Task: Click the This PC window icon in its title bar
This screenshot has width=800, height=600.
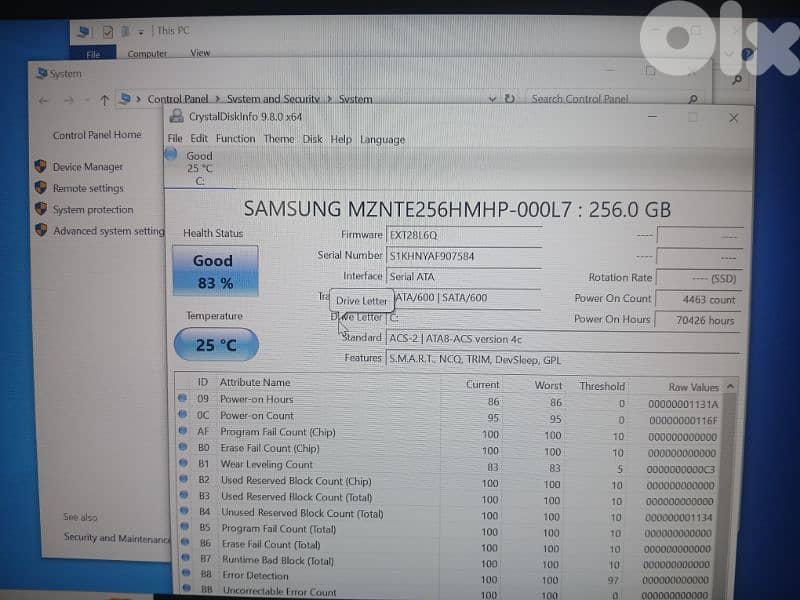Action: point(86,30)
